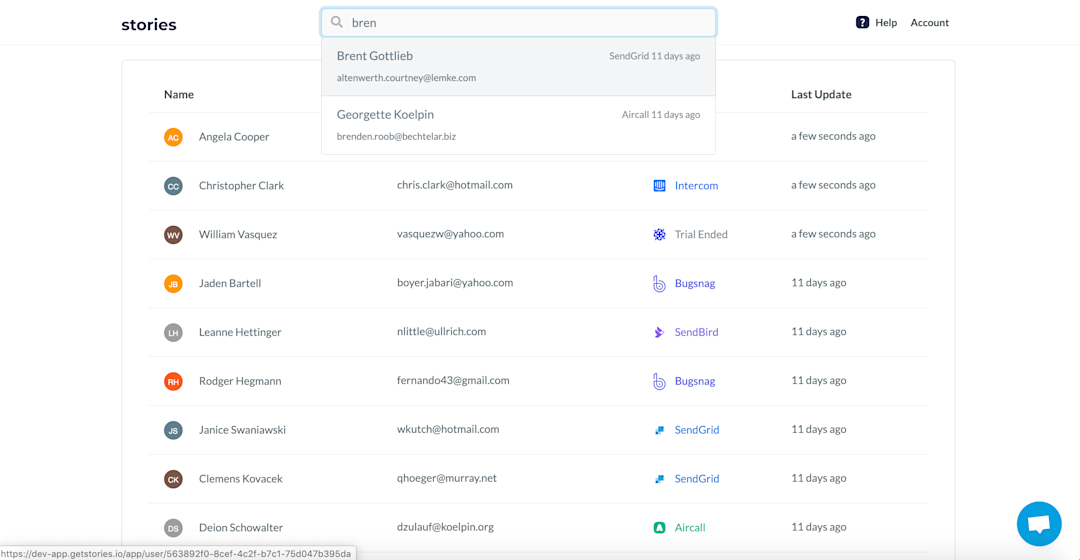
Task: Click Deion Schowalter's Aircall icon
Action: tap(659, 528)
